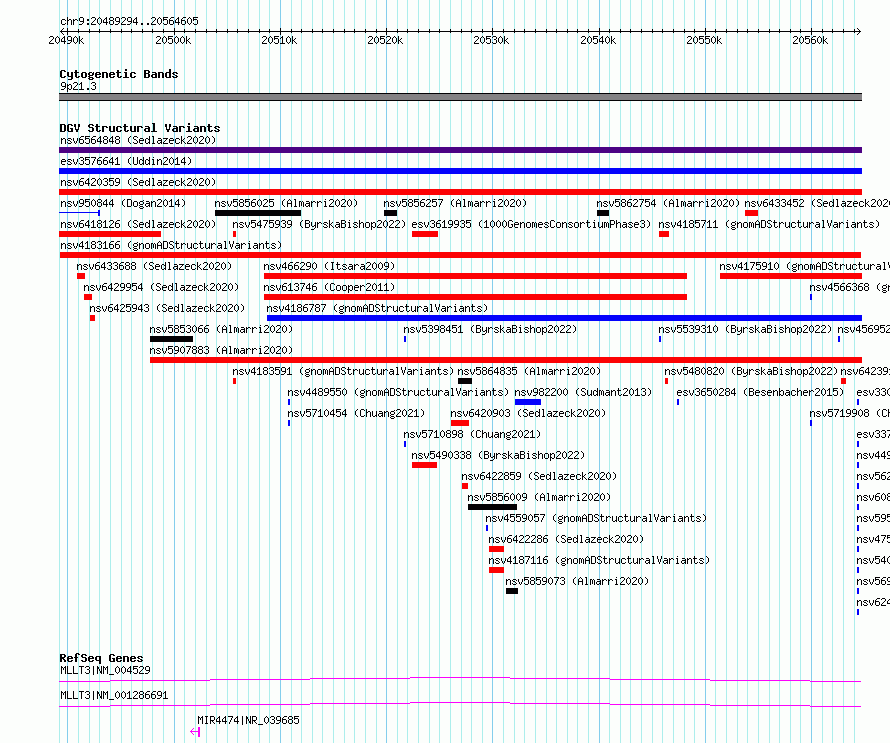Select nsv6433688 (Sedlazeck2020) label

pos(154,266)
